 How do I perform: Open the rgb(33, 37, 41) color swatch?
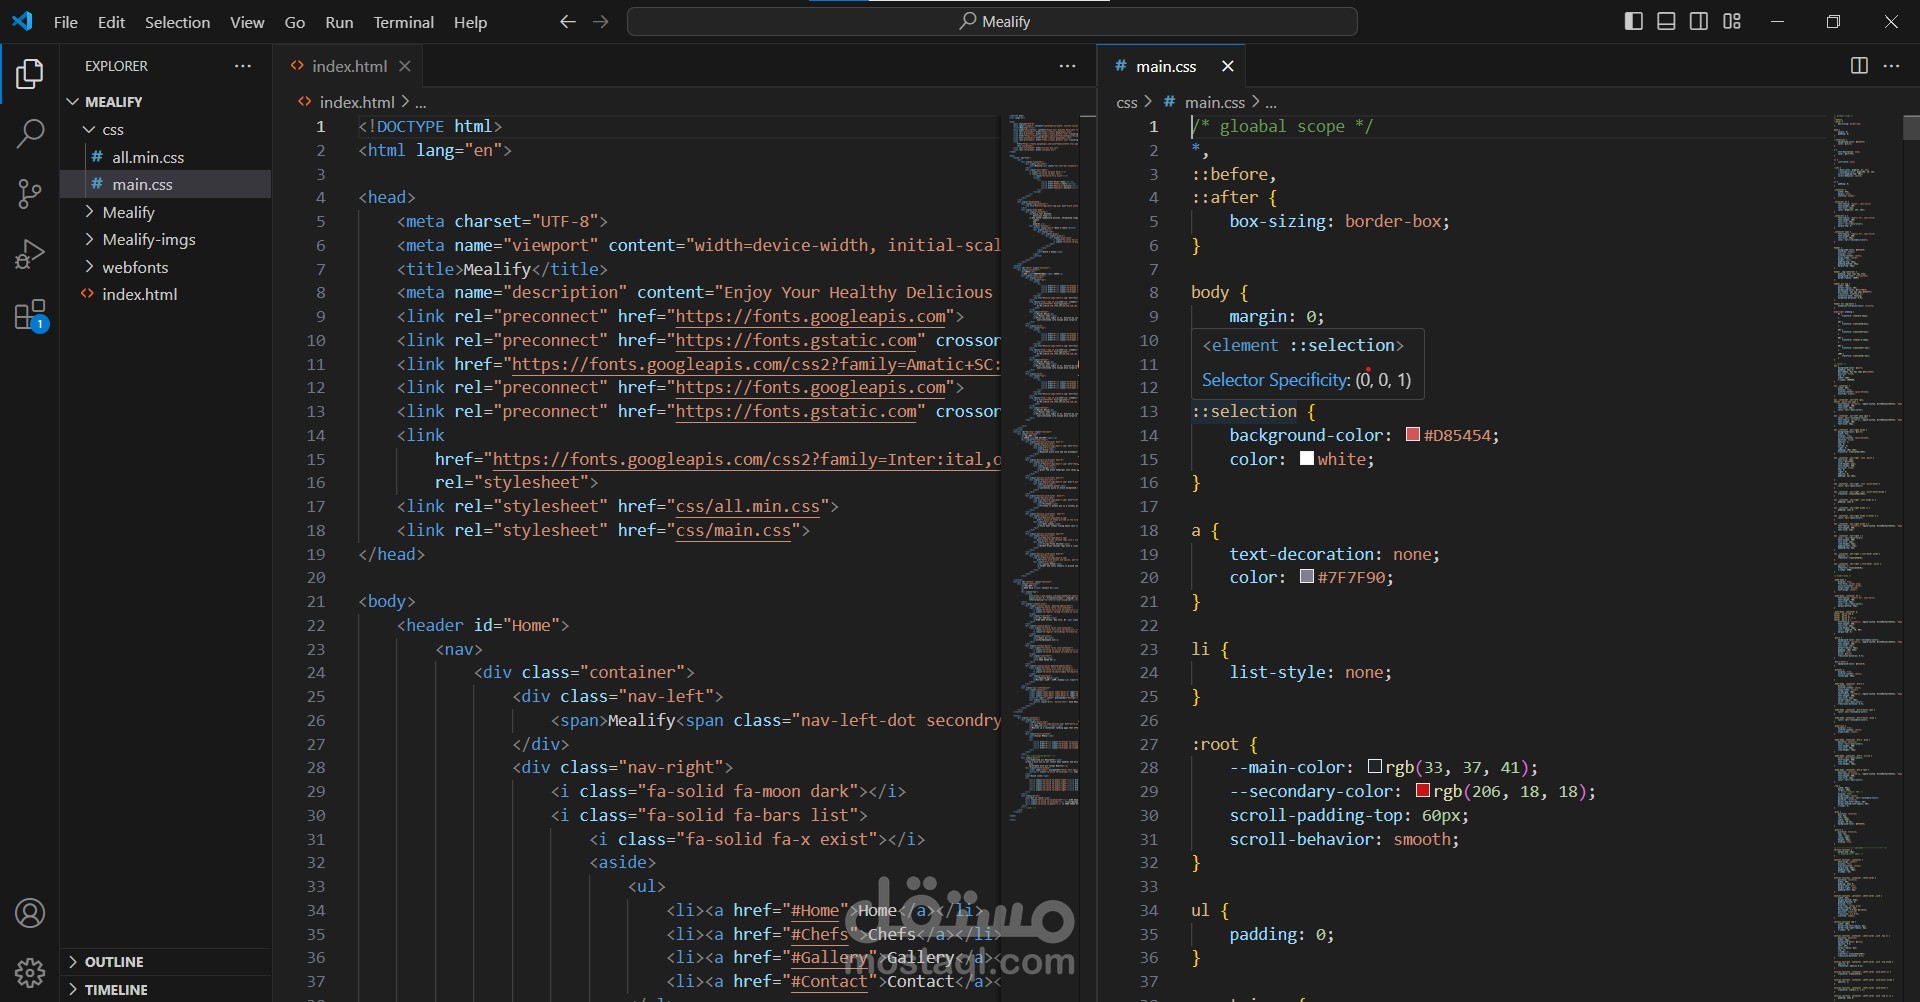point(1375,767)
